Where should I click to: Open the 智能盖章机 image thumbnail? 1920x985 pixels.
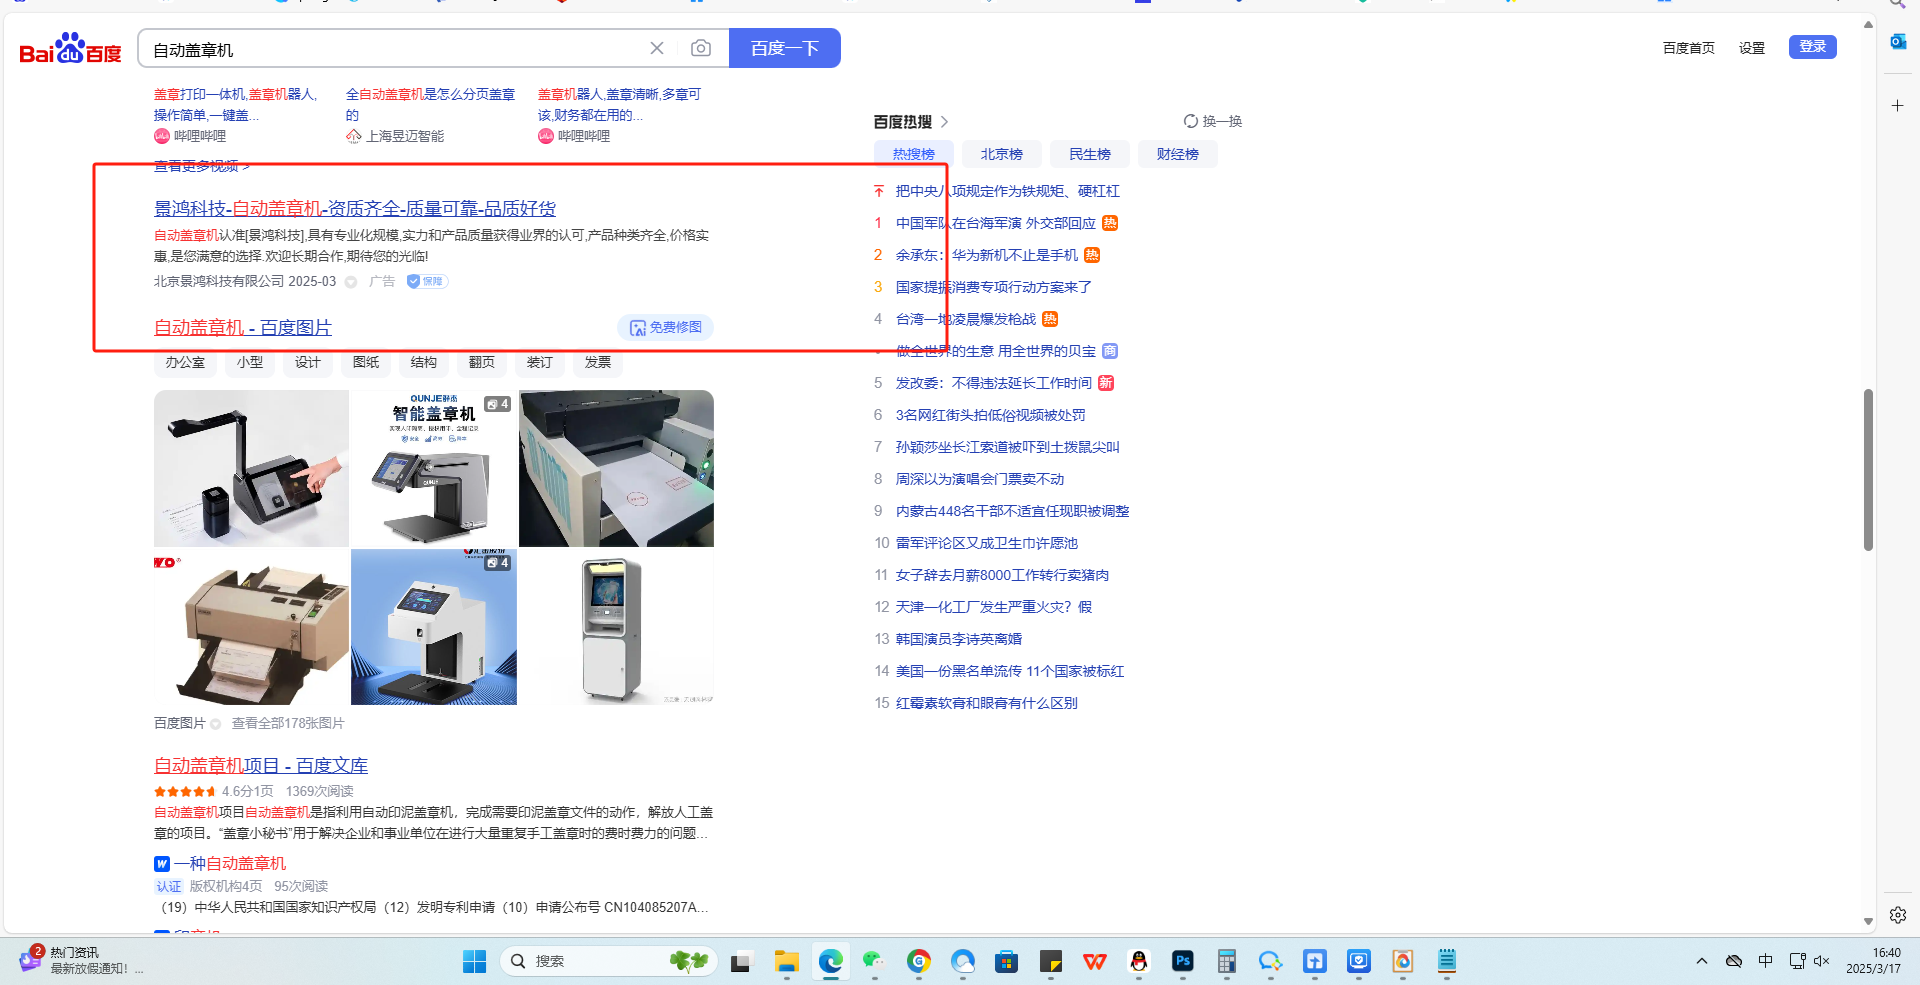tap(434, 468)
